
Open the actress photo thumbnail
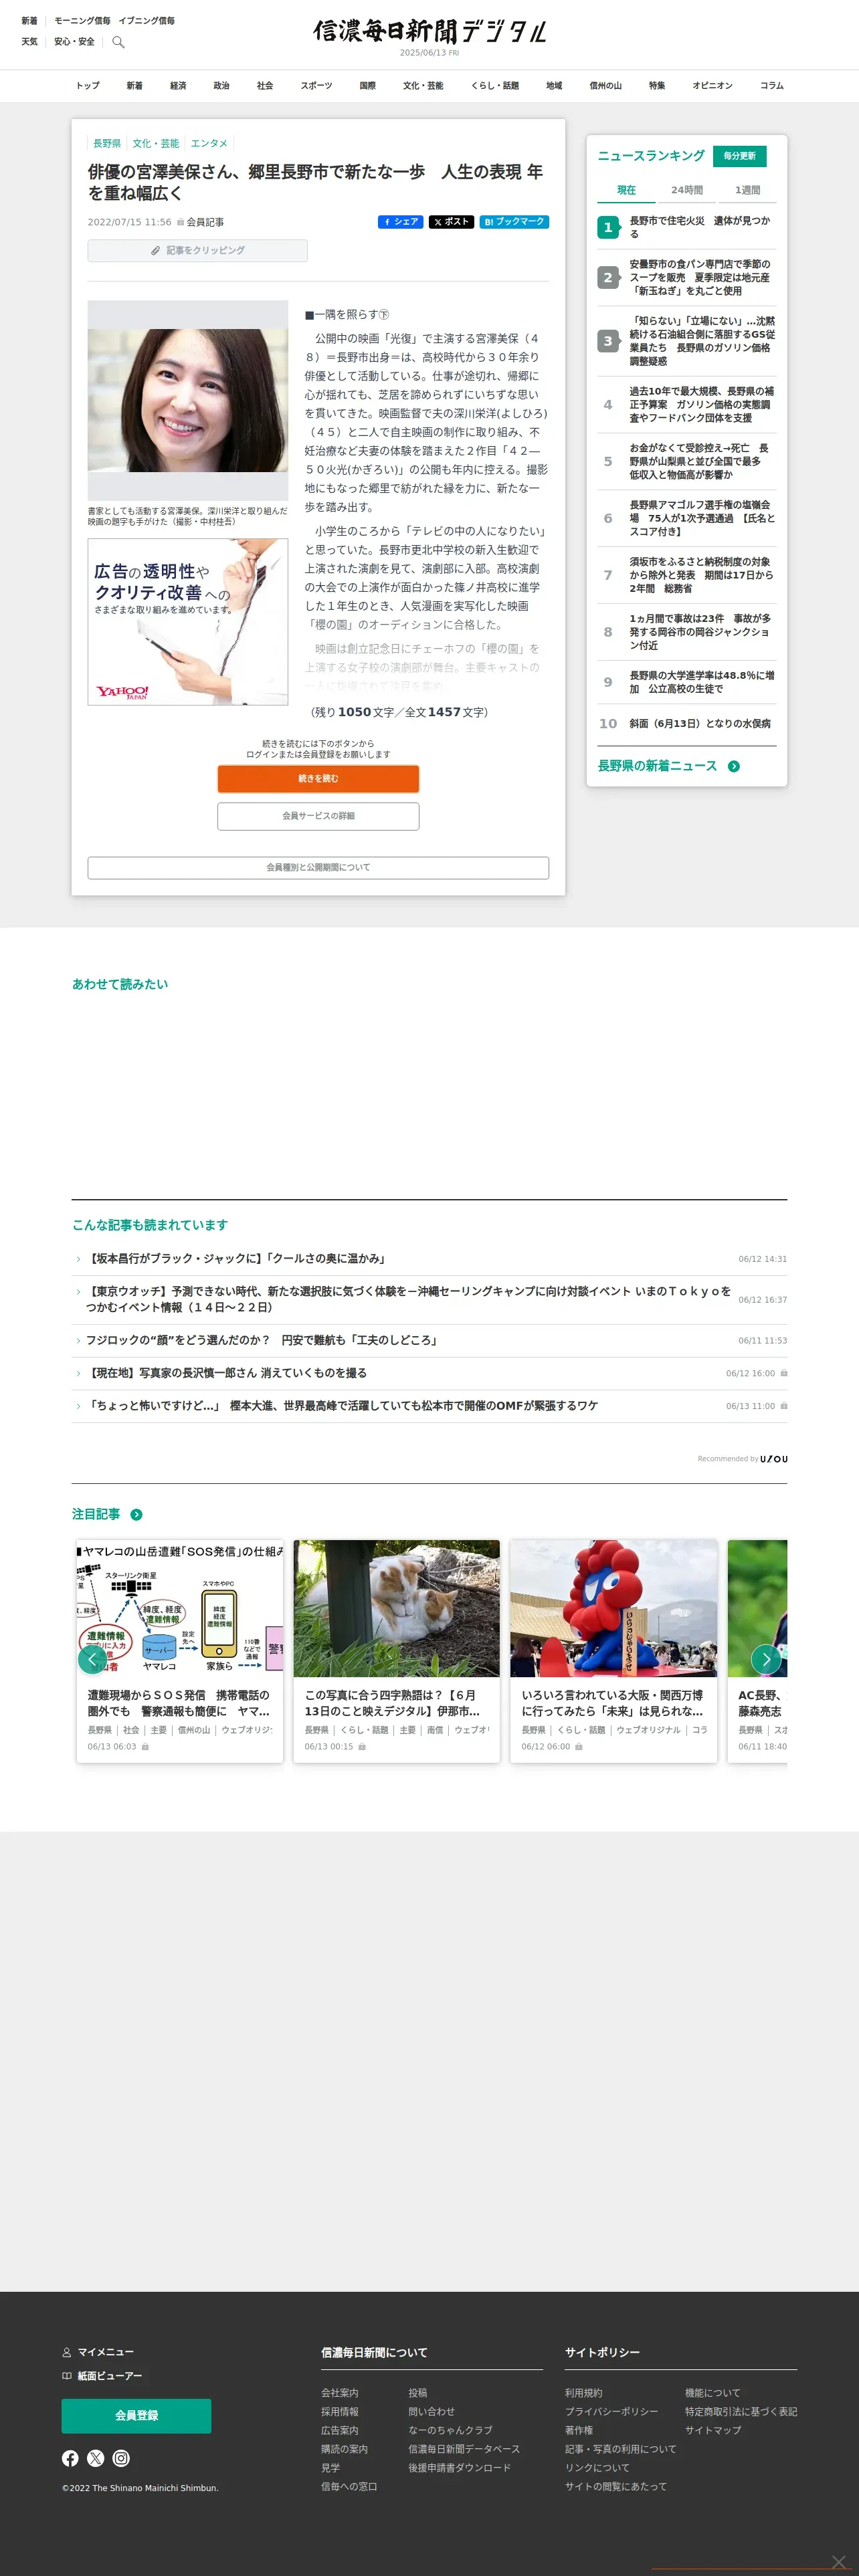[188, 400]
